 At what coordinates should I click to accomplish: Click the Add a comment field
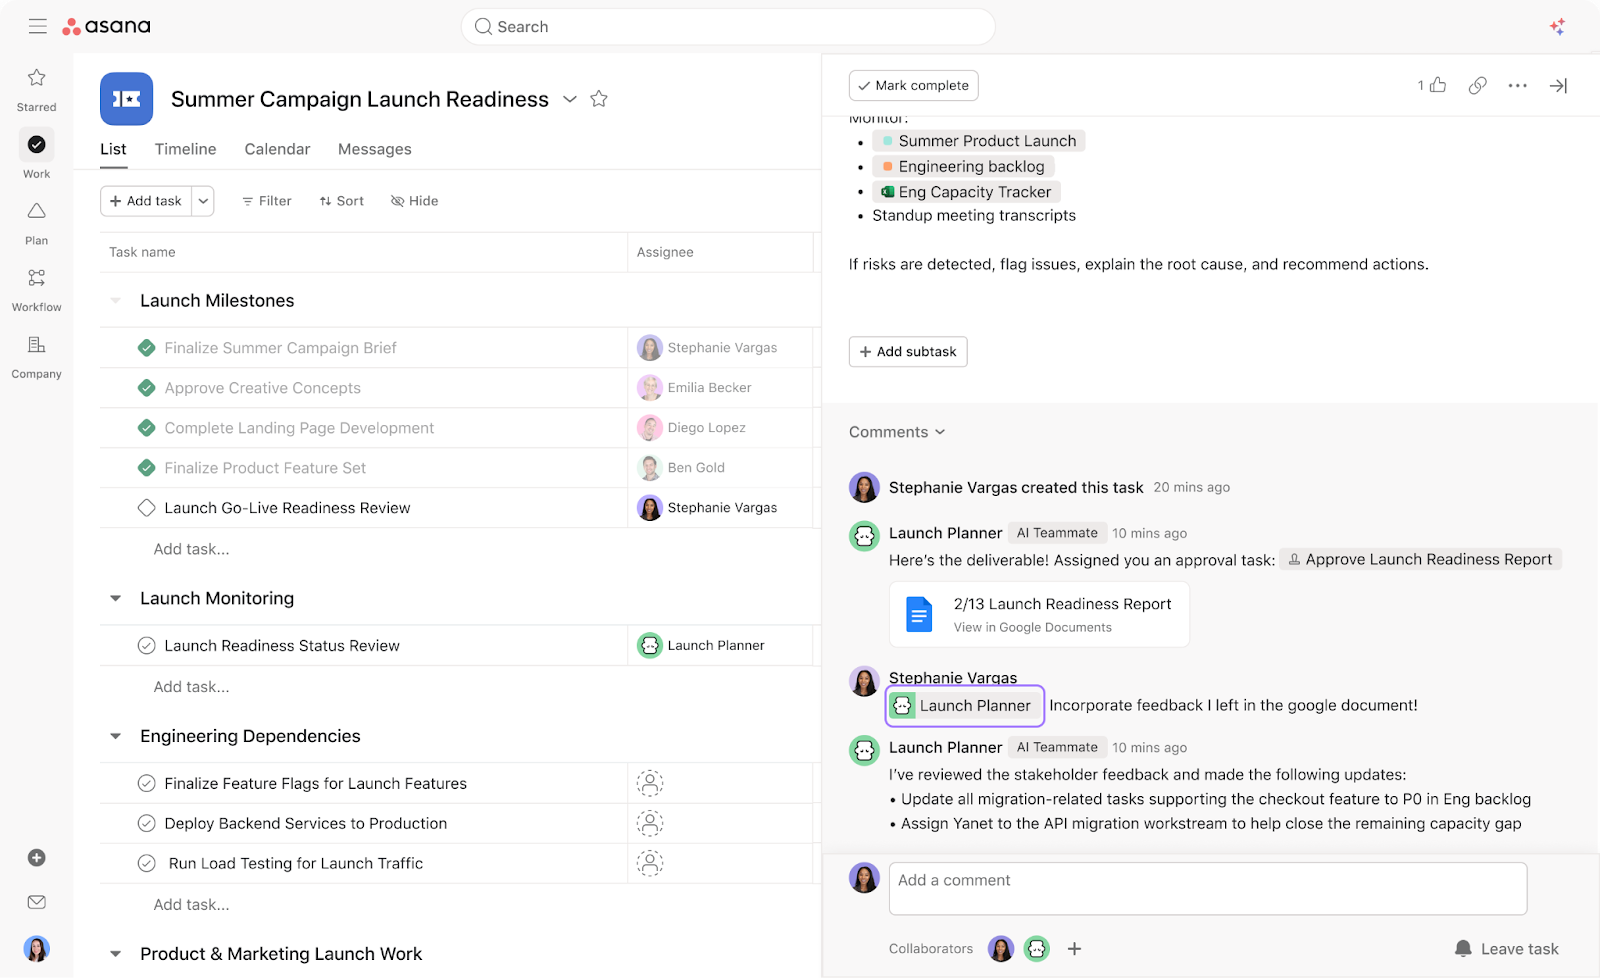1207,888
